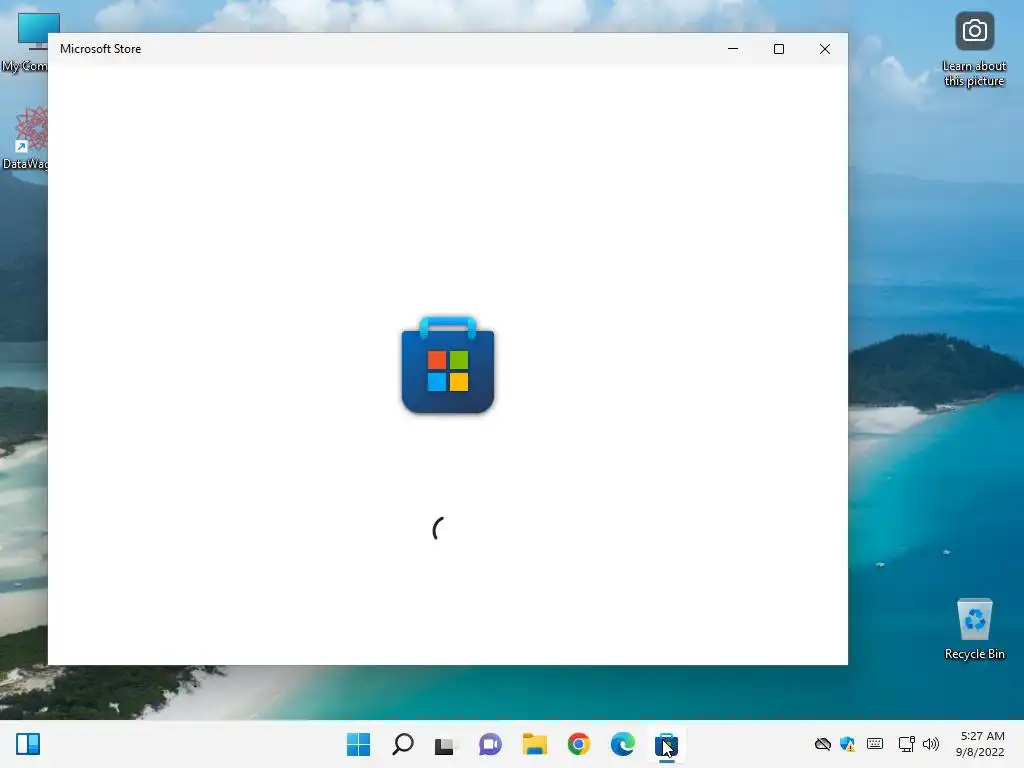
Task: Select DataWag desktop shortcut
Action: coord(24,138)
